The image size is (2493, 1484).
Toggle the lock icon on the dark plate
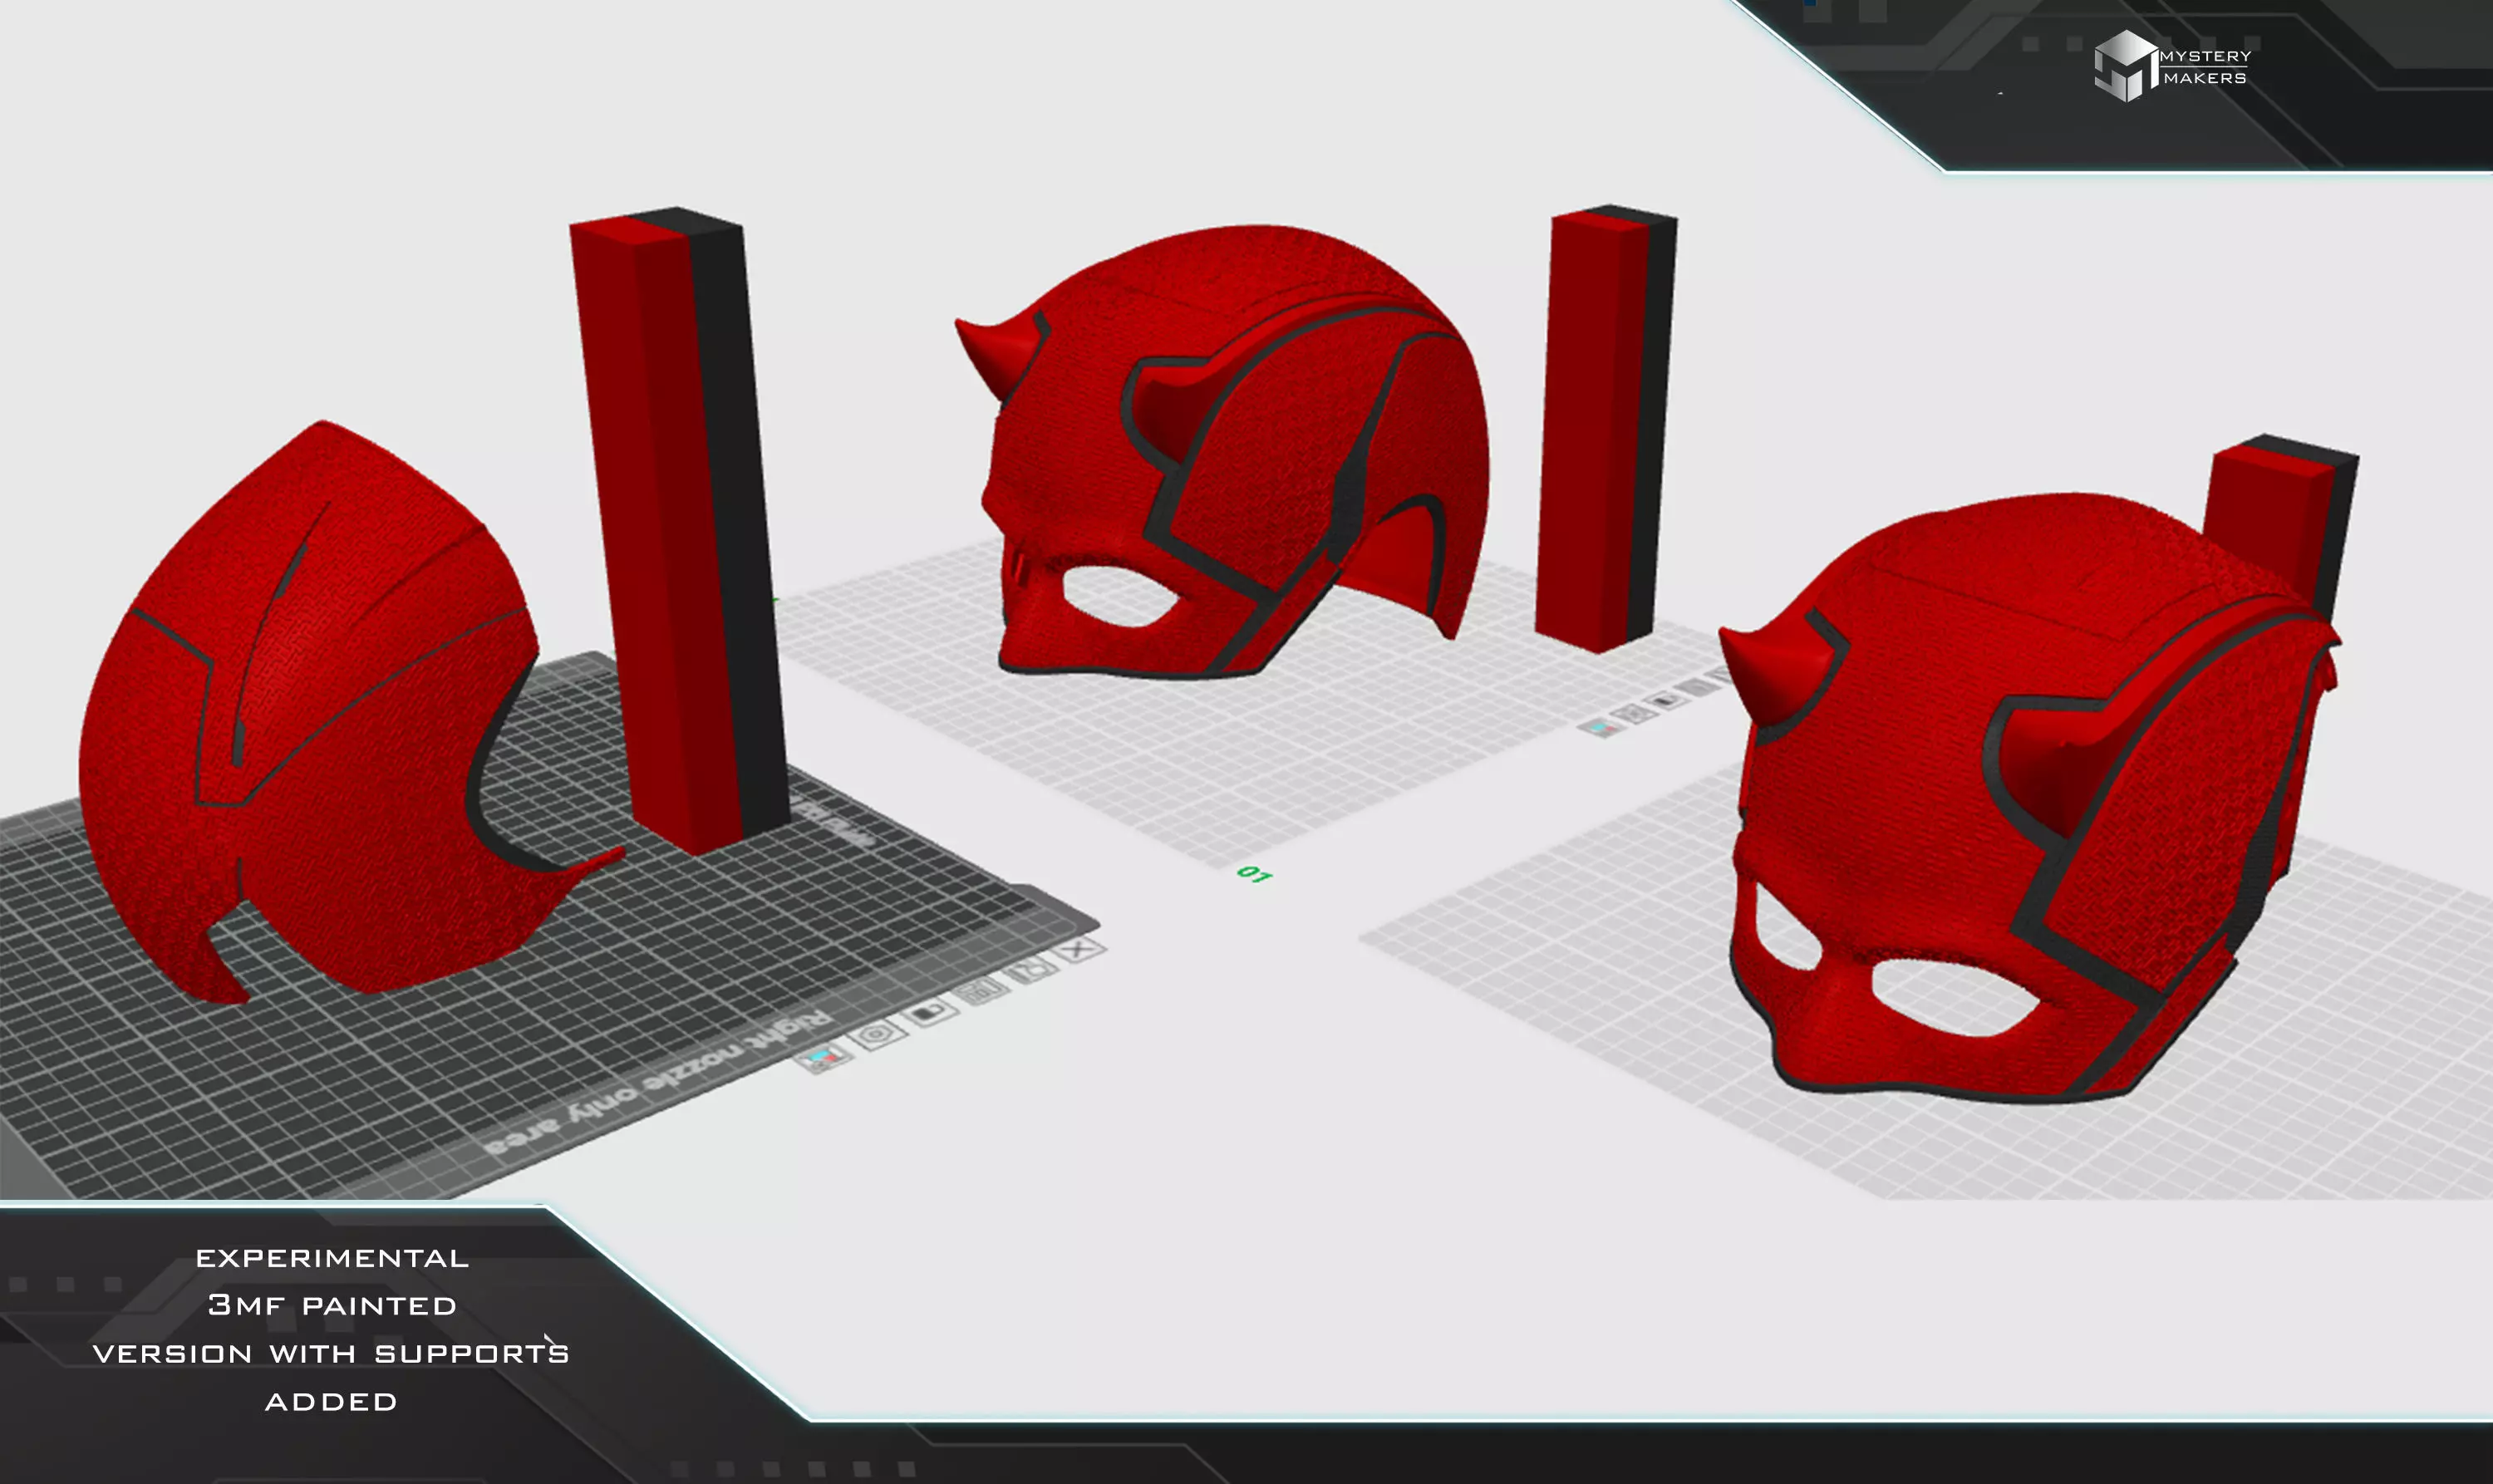pos(930,1012)
